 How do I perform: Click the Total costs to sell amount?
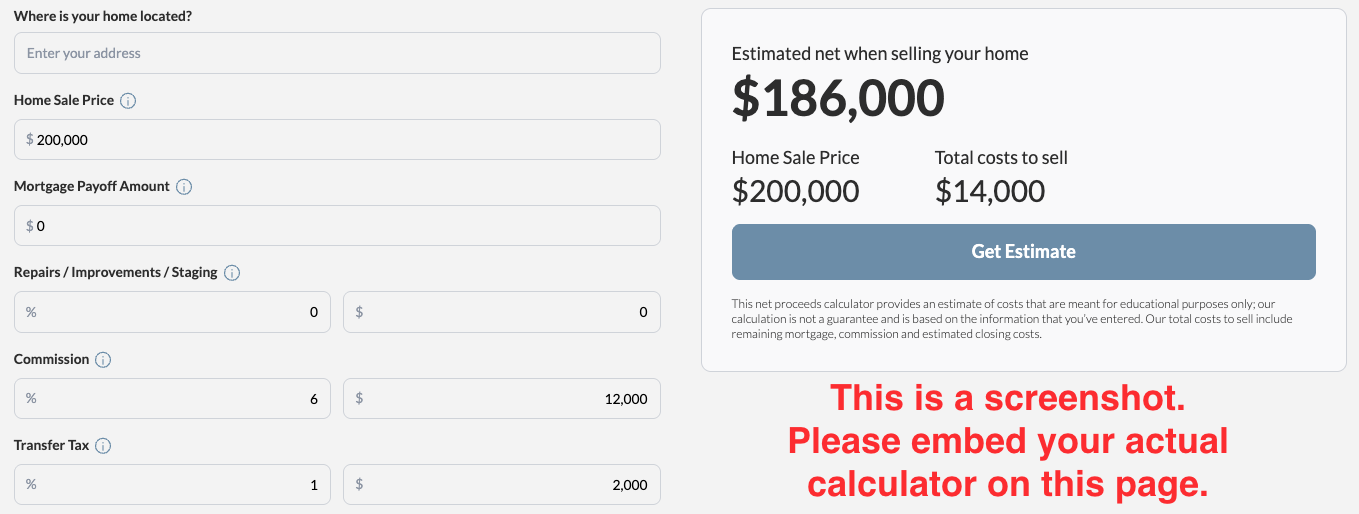[x=989, y=191]
